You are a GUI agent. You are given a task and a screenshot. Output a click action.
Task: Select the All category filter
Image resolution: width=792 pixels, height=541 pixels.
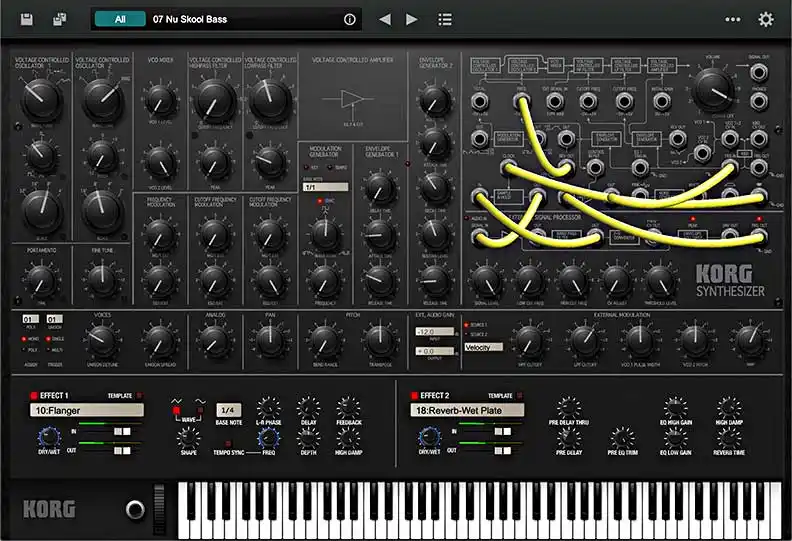point(120,19)
